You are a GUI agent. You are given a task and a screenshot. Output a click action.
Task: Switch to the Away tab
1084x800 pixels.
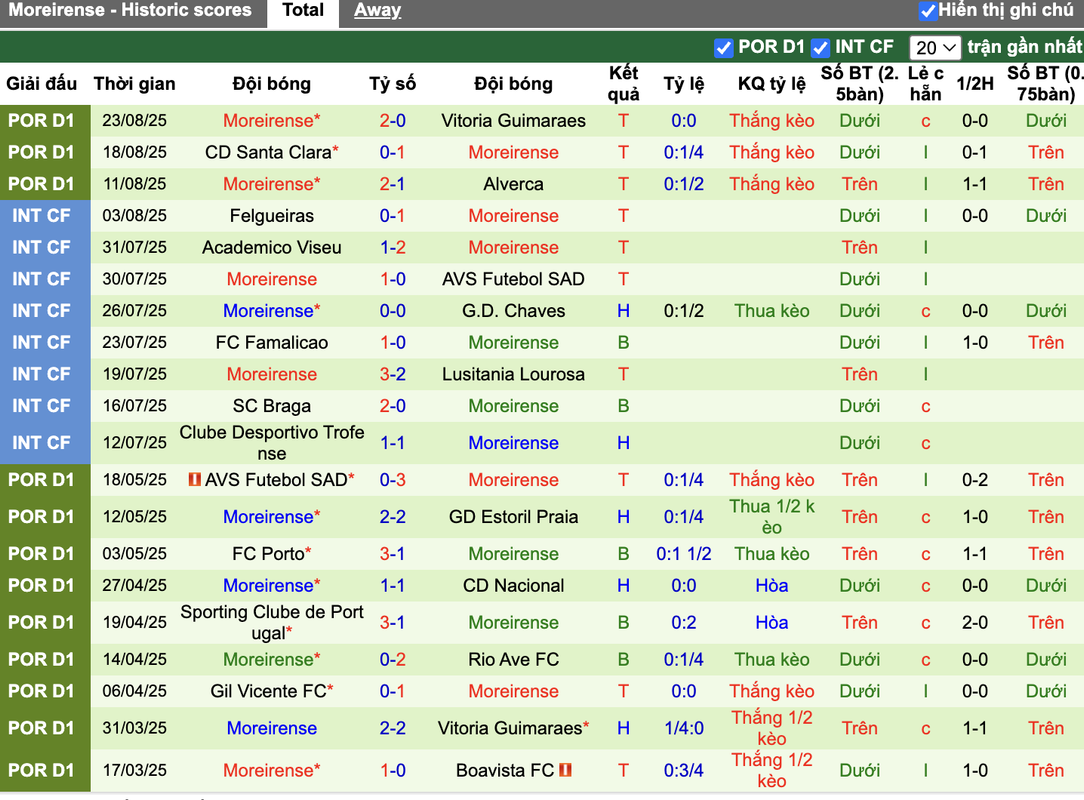click(377, 10)
